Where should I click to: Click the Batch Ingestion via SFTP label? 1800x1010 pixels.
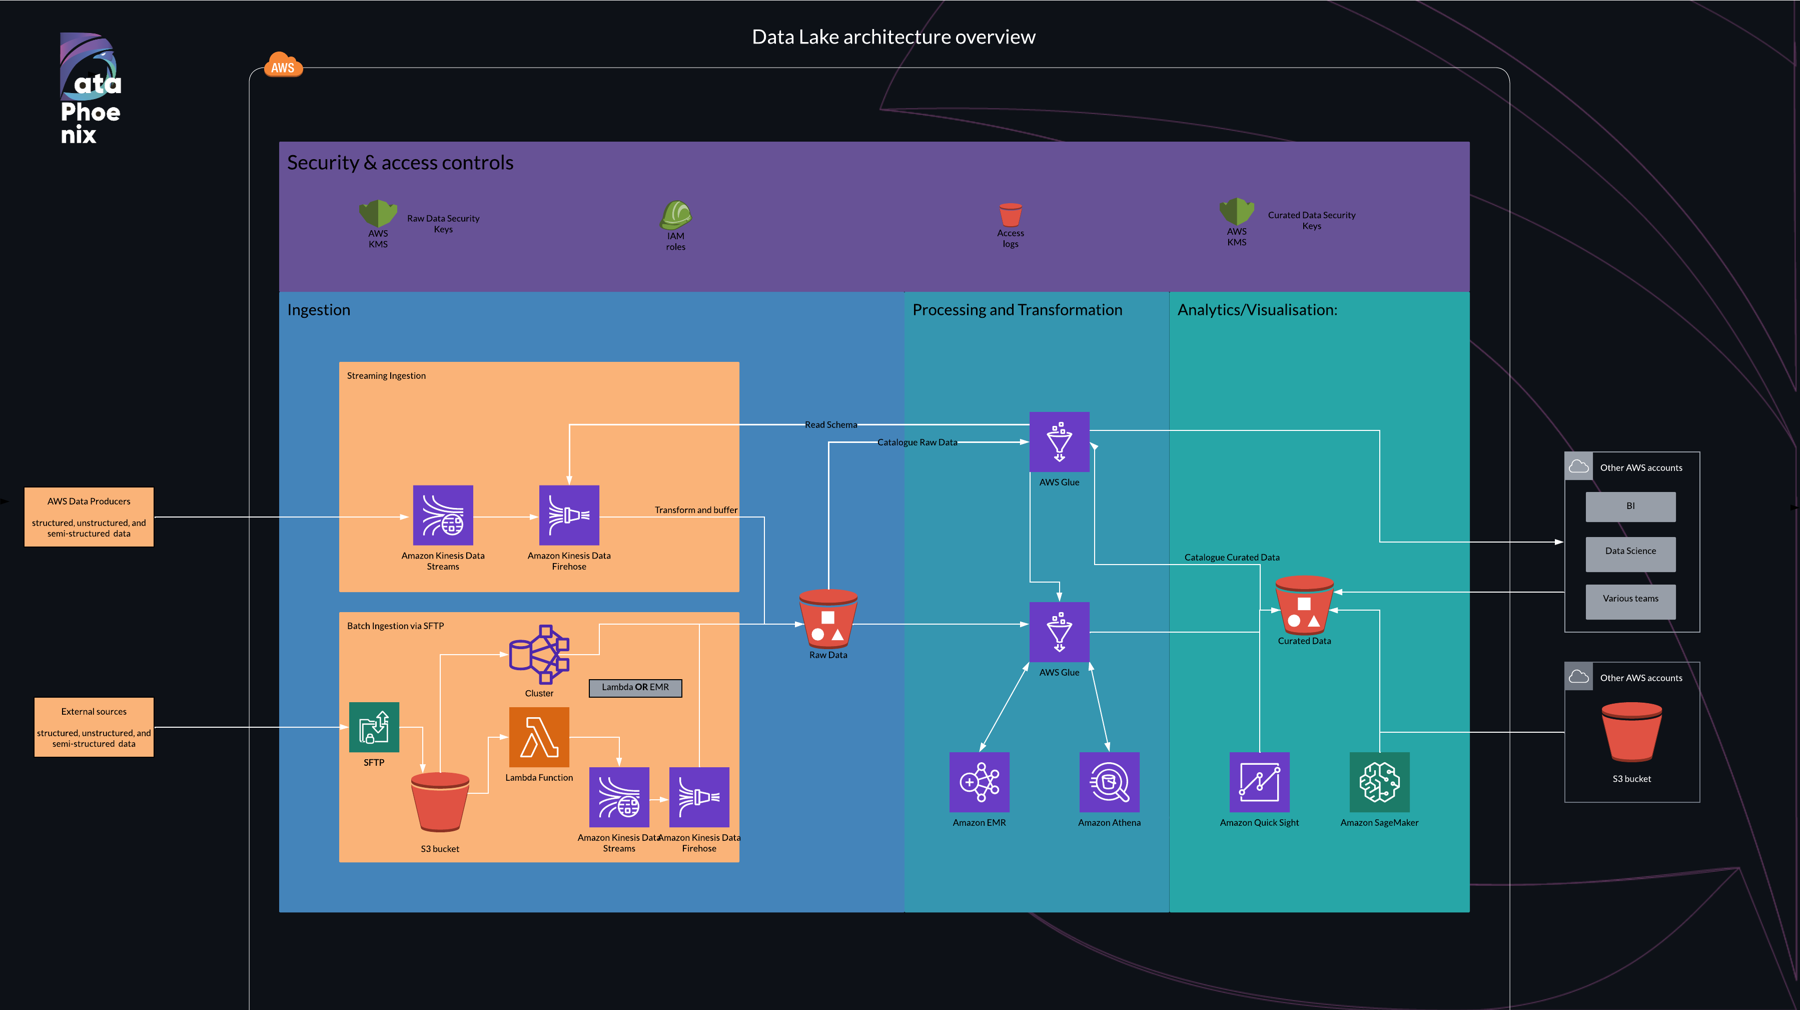(x=395, y=626)
